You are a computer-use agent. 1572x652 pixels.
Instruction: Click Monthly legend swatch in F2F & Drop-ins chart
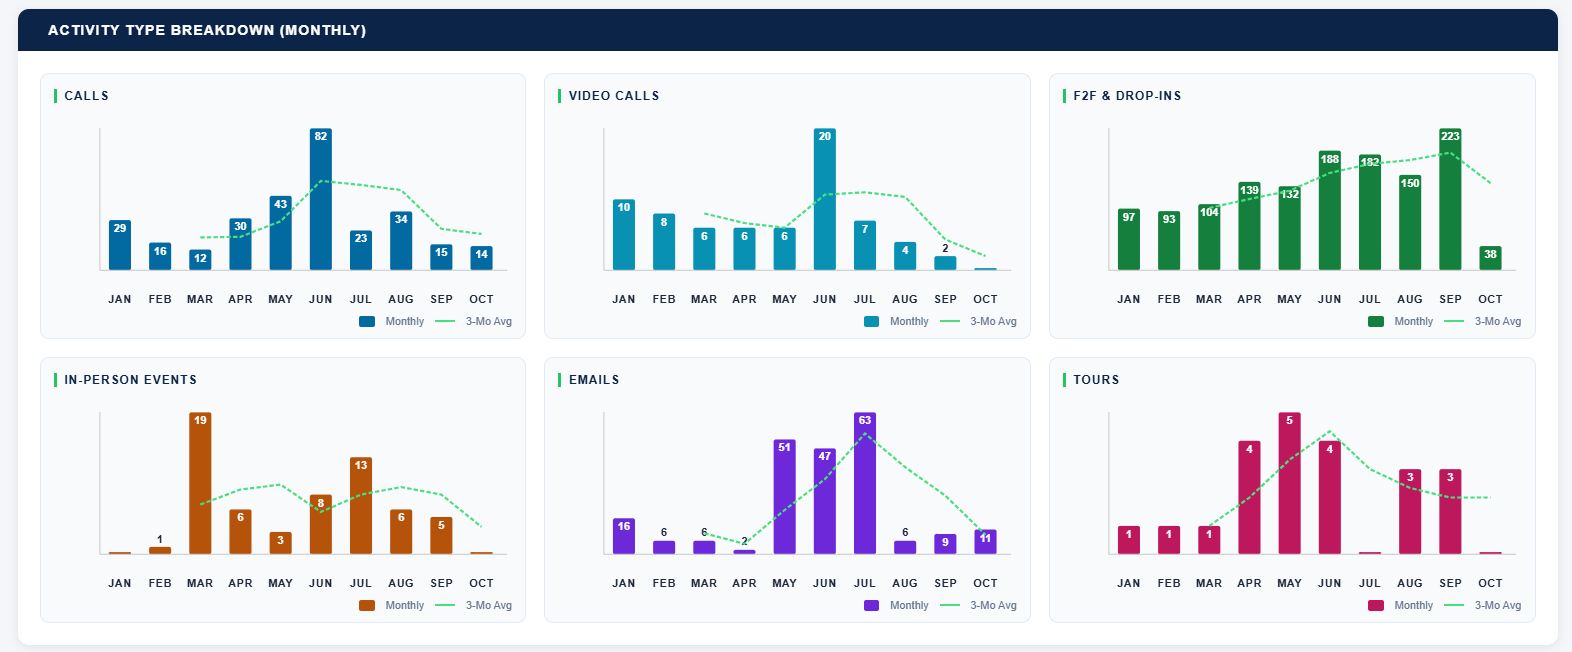pyautogui.click(x=1376, y=321)
